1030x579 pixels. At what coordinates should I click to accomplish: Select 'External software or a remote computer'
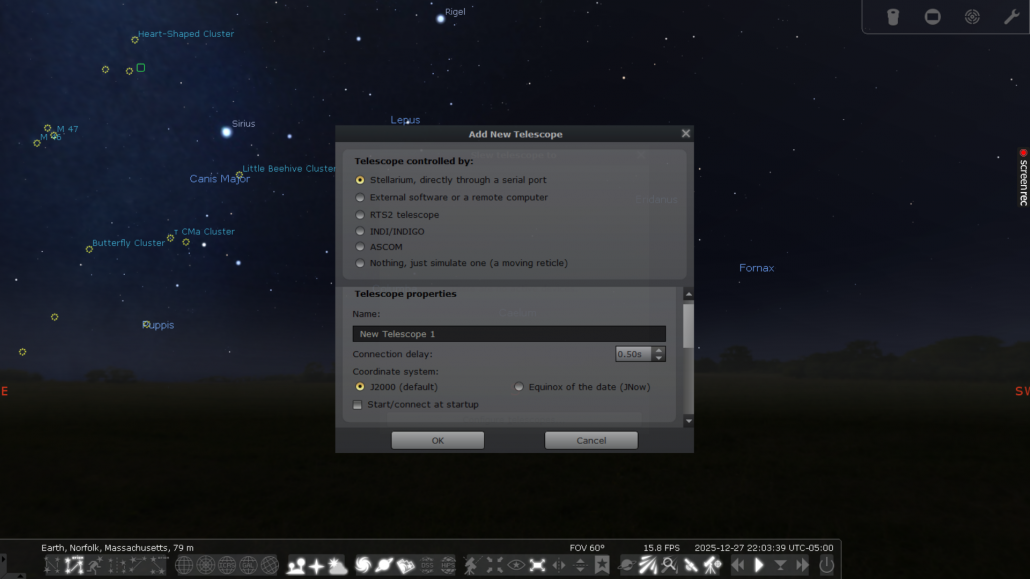(x=360, y=198)
